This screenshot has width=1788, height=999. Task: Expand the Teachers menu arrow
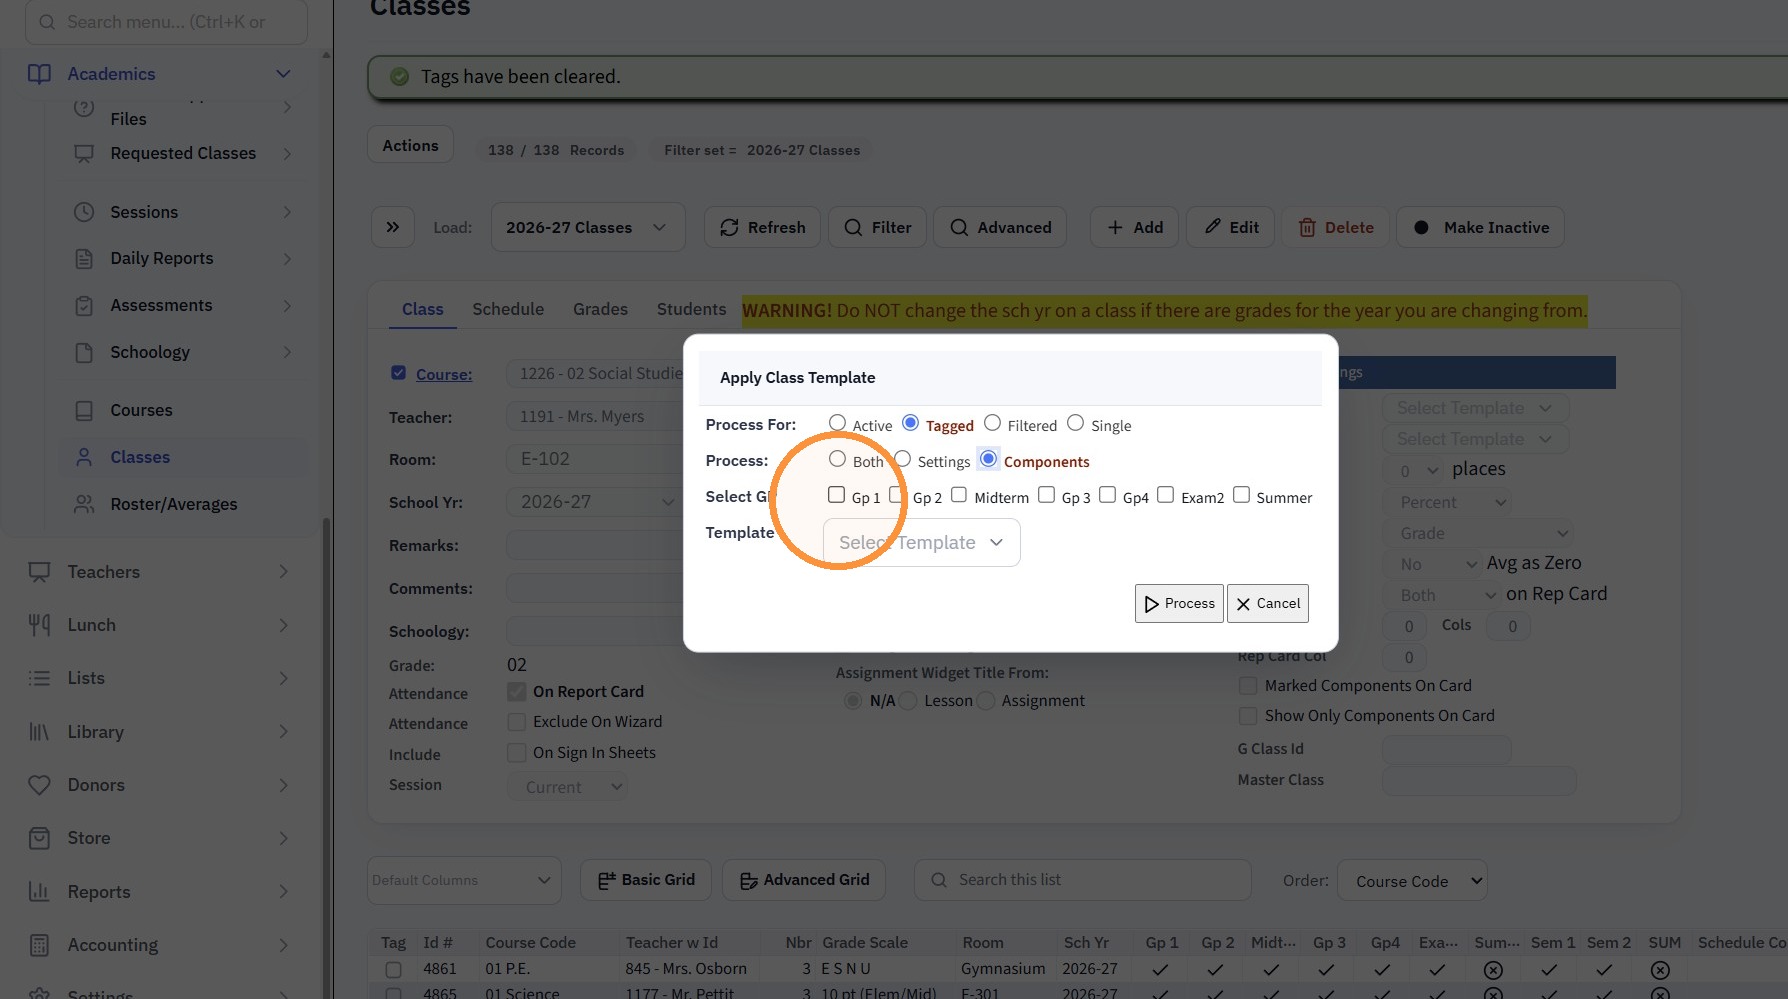(x=284, y=572)
